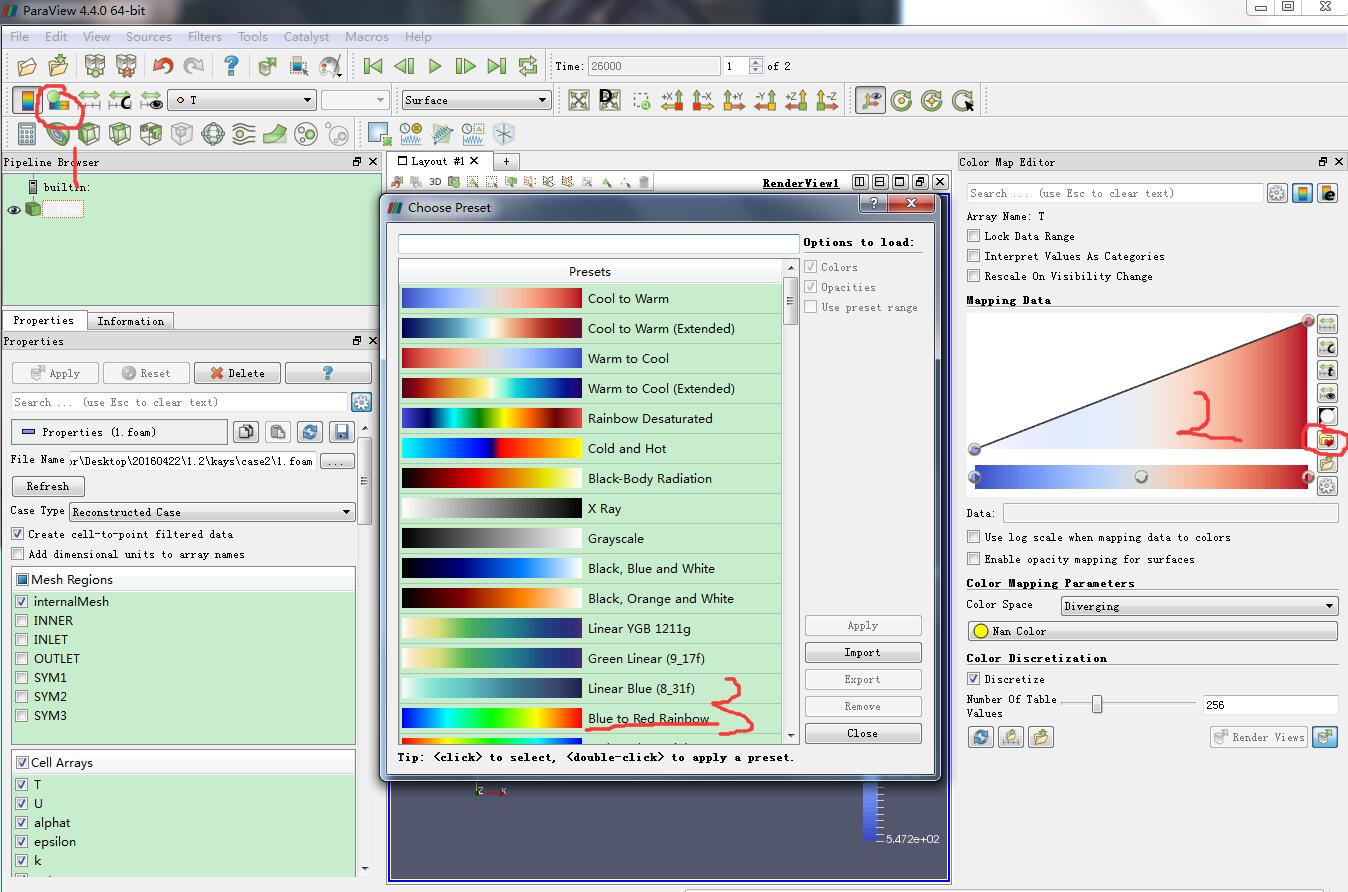The image size is (1348, 892).
Task: Enable Use log scale when mapping checkbox
Action: pyautogui.click(x=974, y=537)
